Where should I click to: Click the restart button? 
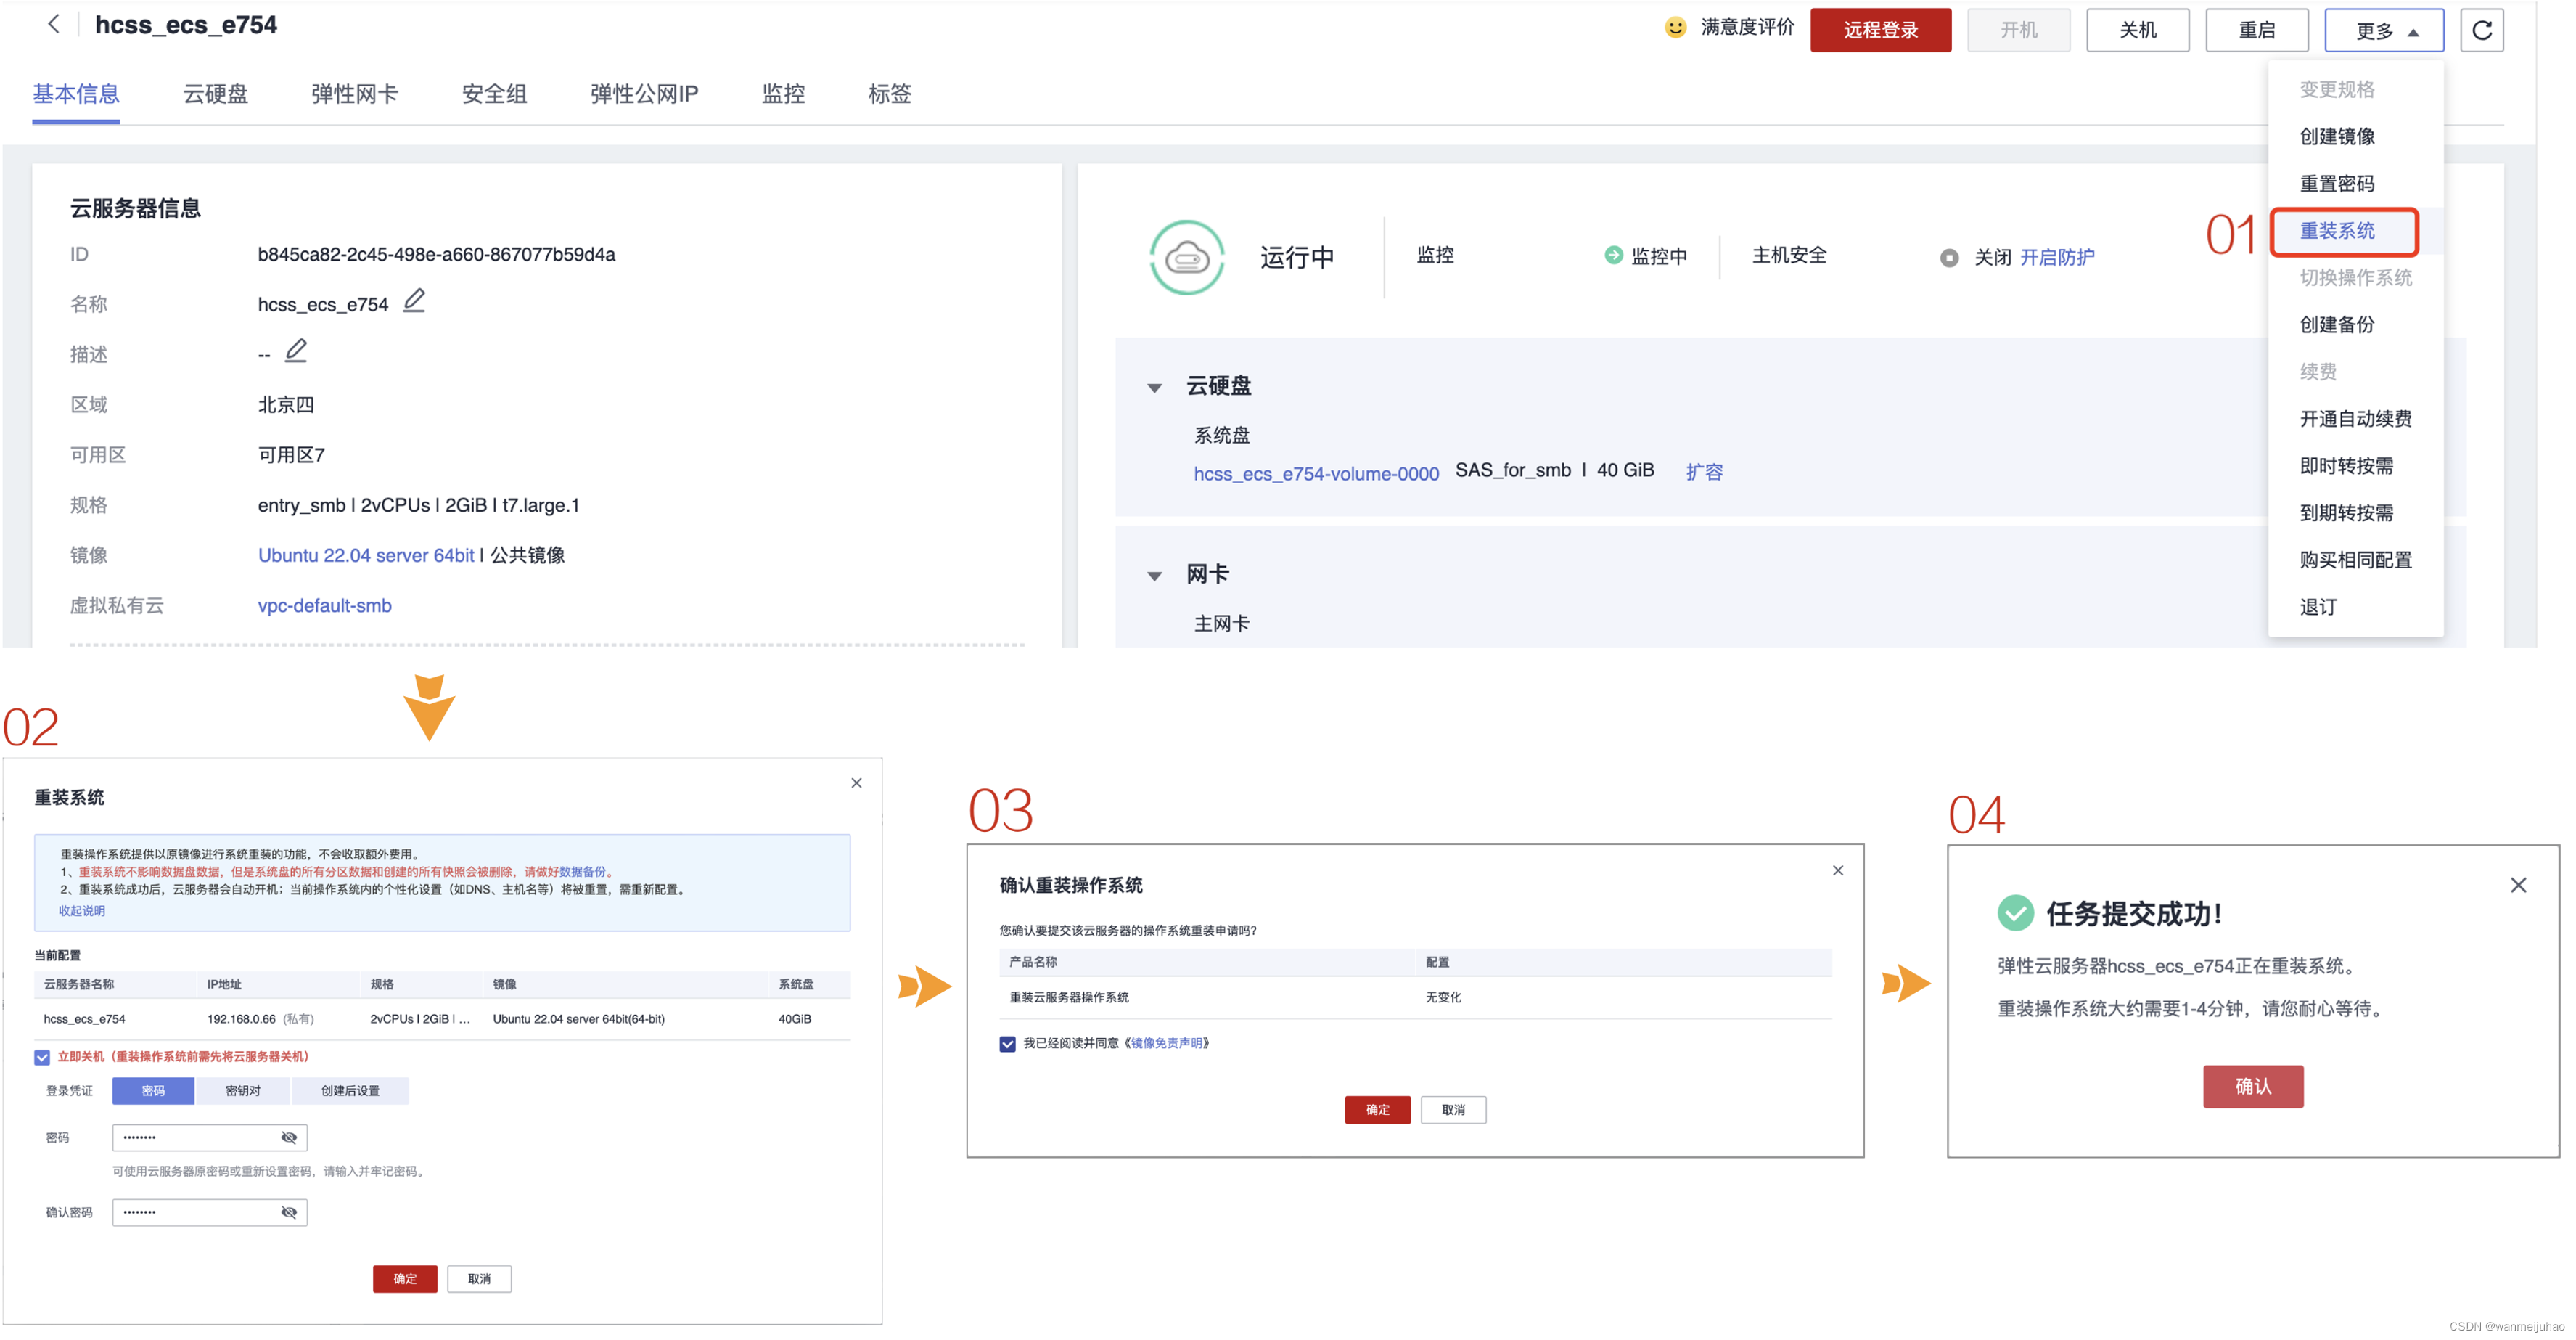pos(2256,30)
